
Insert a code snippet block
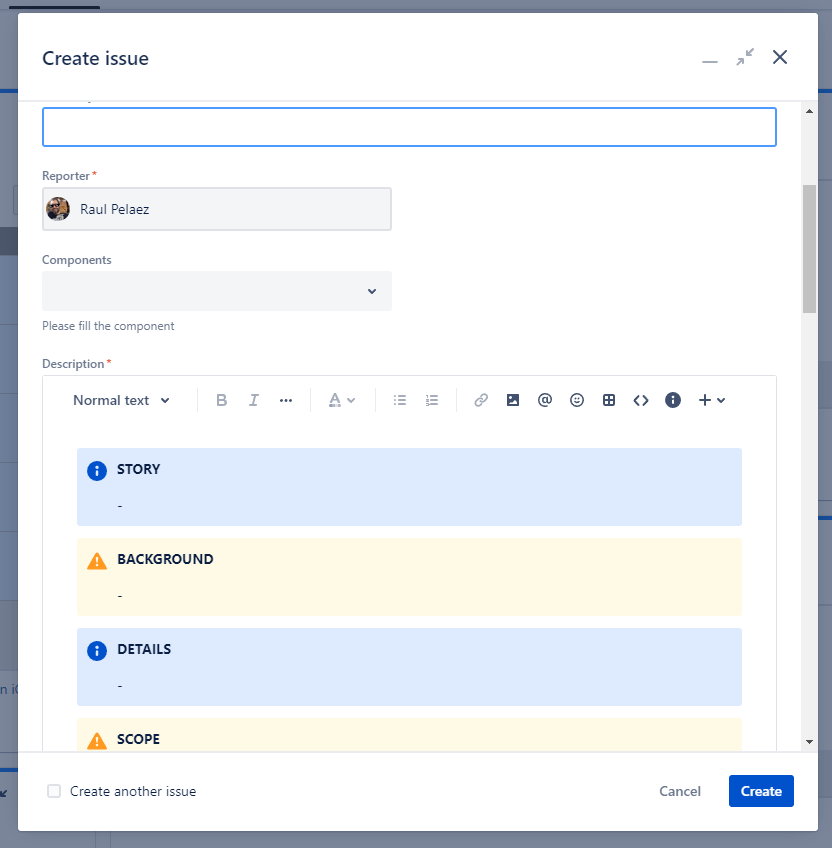(x=641, y=400)
